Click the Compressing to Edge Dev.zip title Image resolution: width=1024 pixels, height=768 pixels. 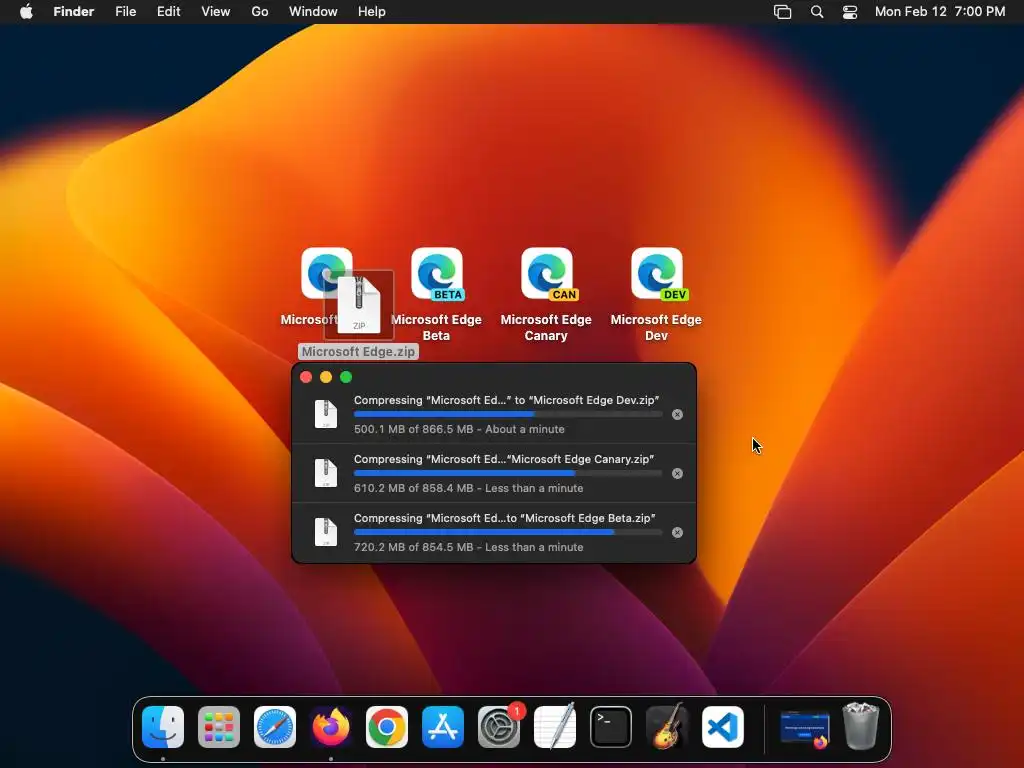[507, 400]
